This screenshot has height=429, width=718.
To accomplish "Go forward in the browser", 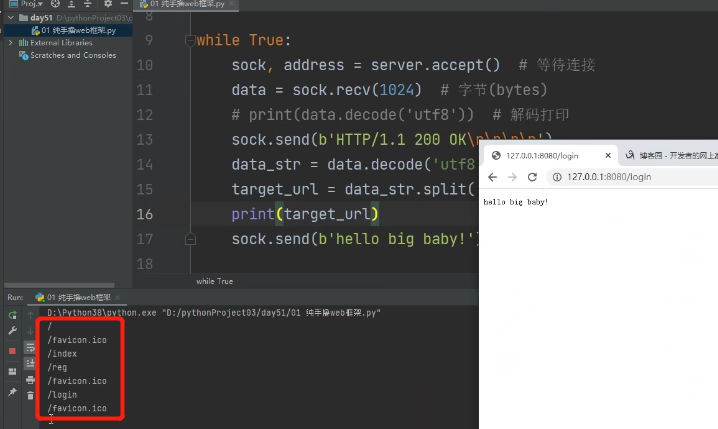I will point(512,177).
